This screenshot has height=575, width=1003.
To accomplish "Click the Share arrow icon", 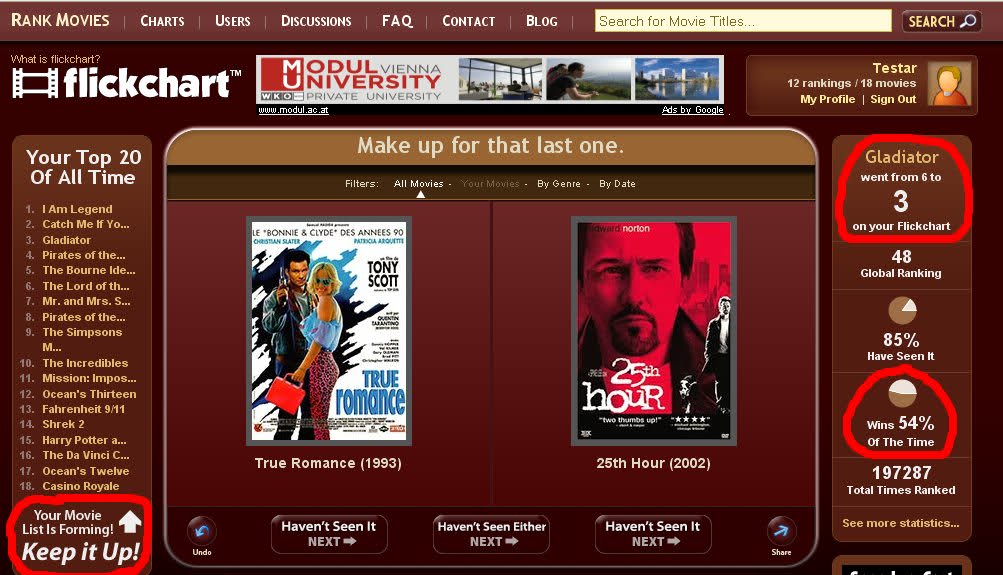I will point(781,531).
